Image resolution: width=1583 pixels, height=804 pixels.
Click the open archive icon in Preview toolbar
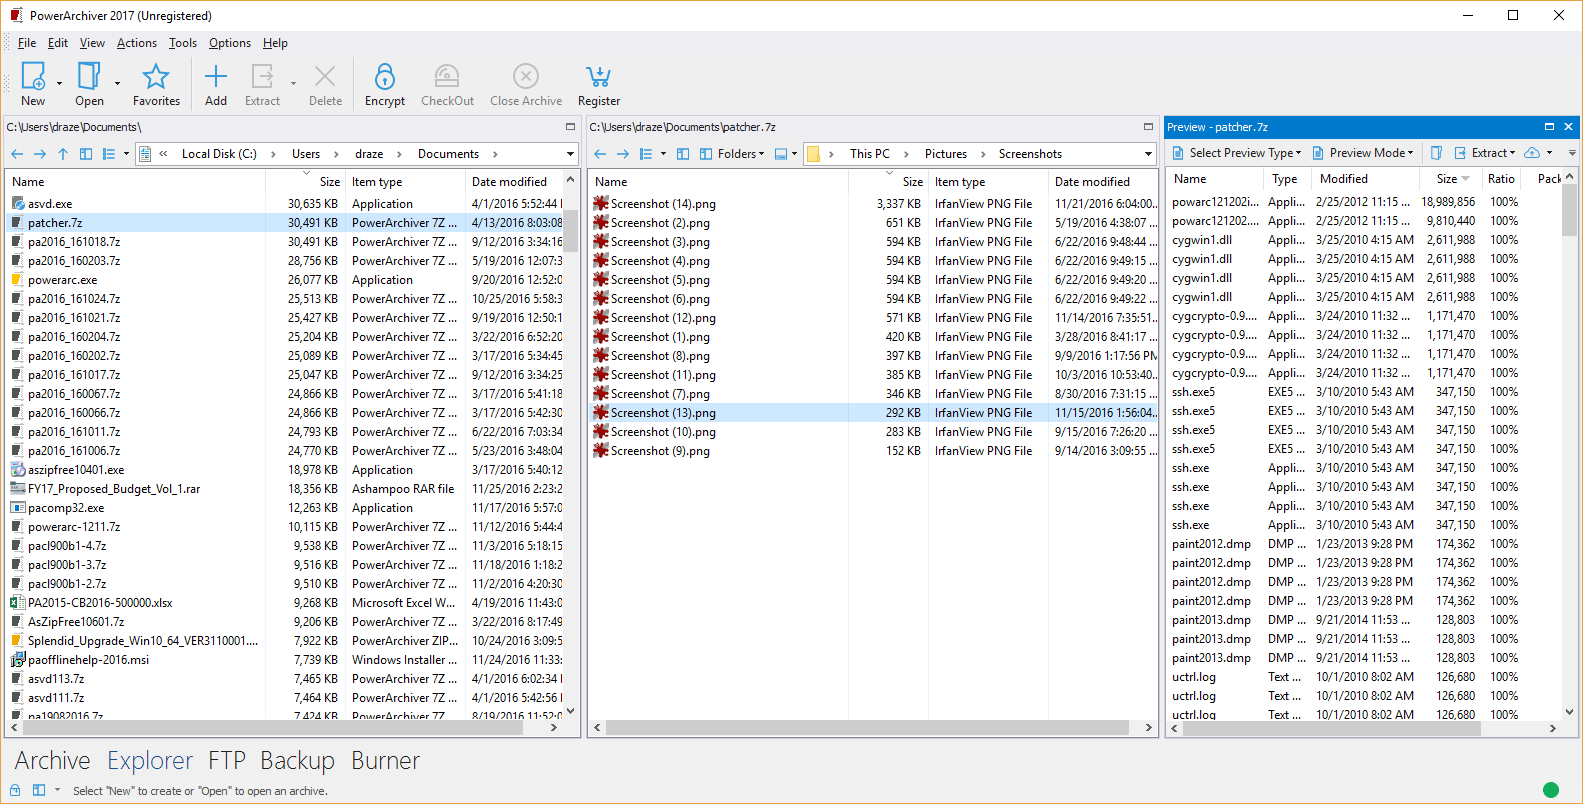coord(1436,153)
